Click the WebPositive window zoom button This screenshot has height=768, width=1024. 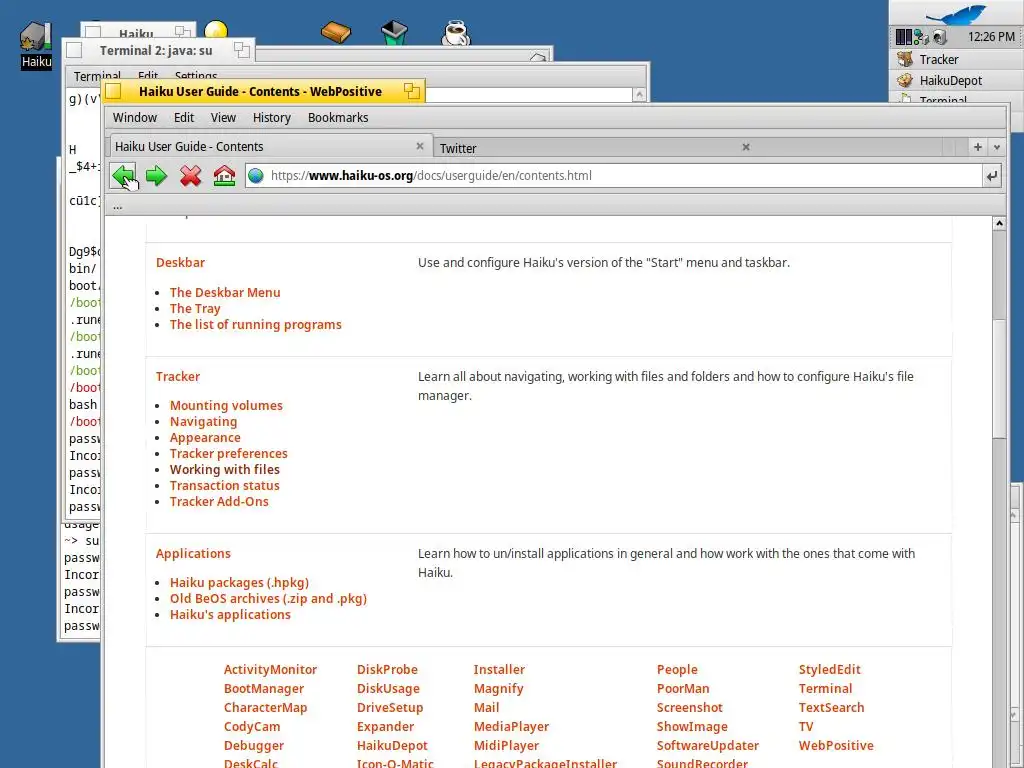coord(411,91)
